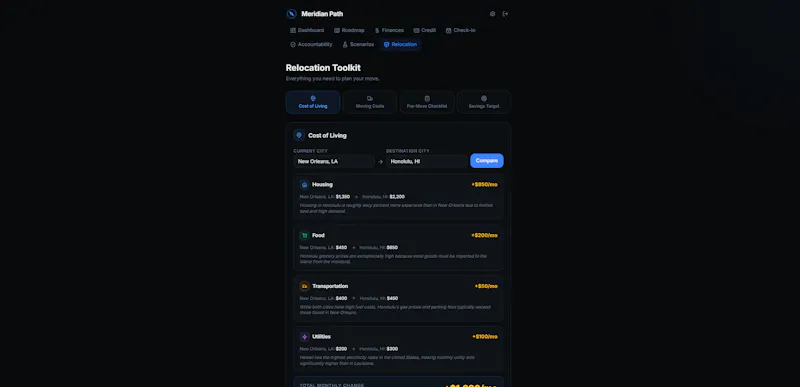The image size is (800, 387).
Task: Click the Meridian Path compass logo
Action: 291,14
